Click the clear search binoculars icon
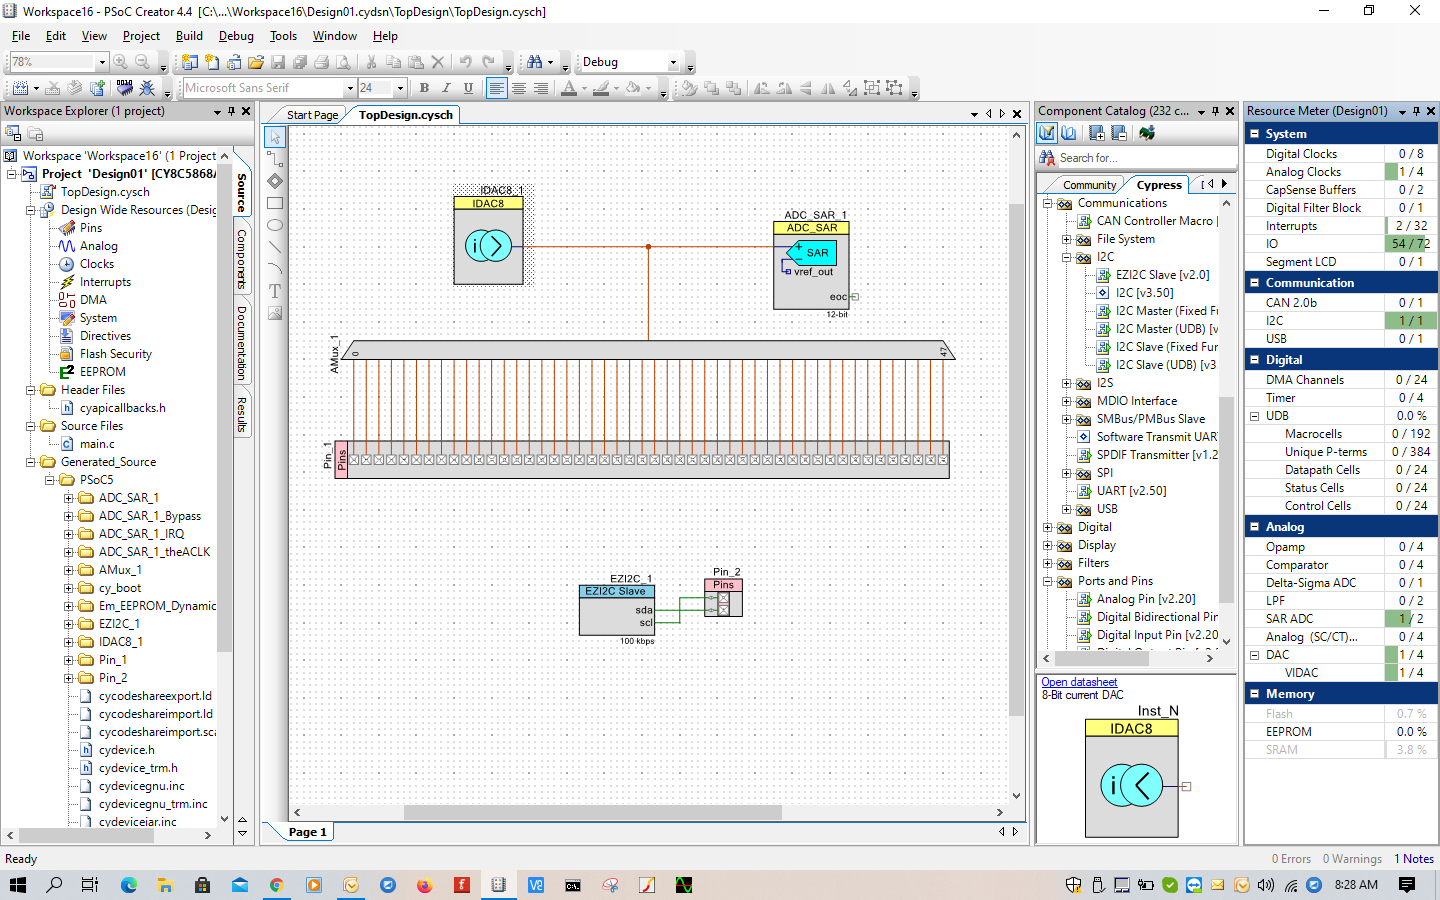 [1047, 158]
